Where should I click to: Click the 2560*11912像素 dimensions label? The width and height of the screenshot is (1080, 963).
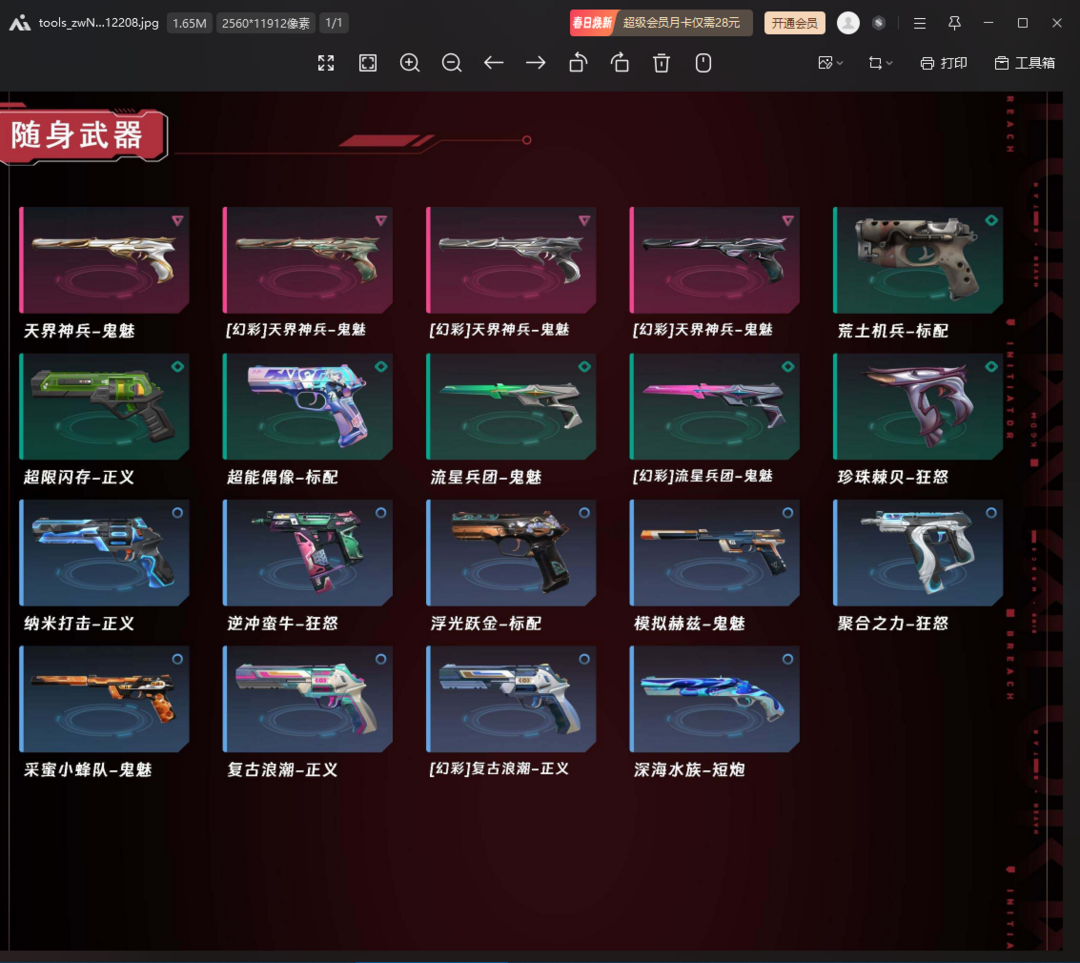pyautogui.click(x=266, y=23)
